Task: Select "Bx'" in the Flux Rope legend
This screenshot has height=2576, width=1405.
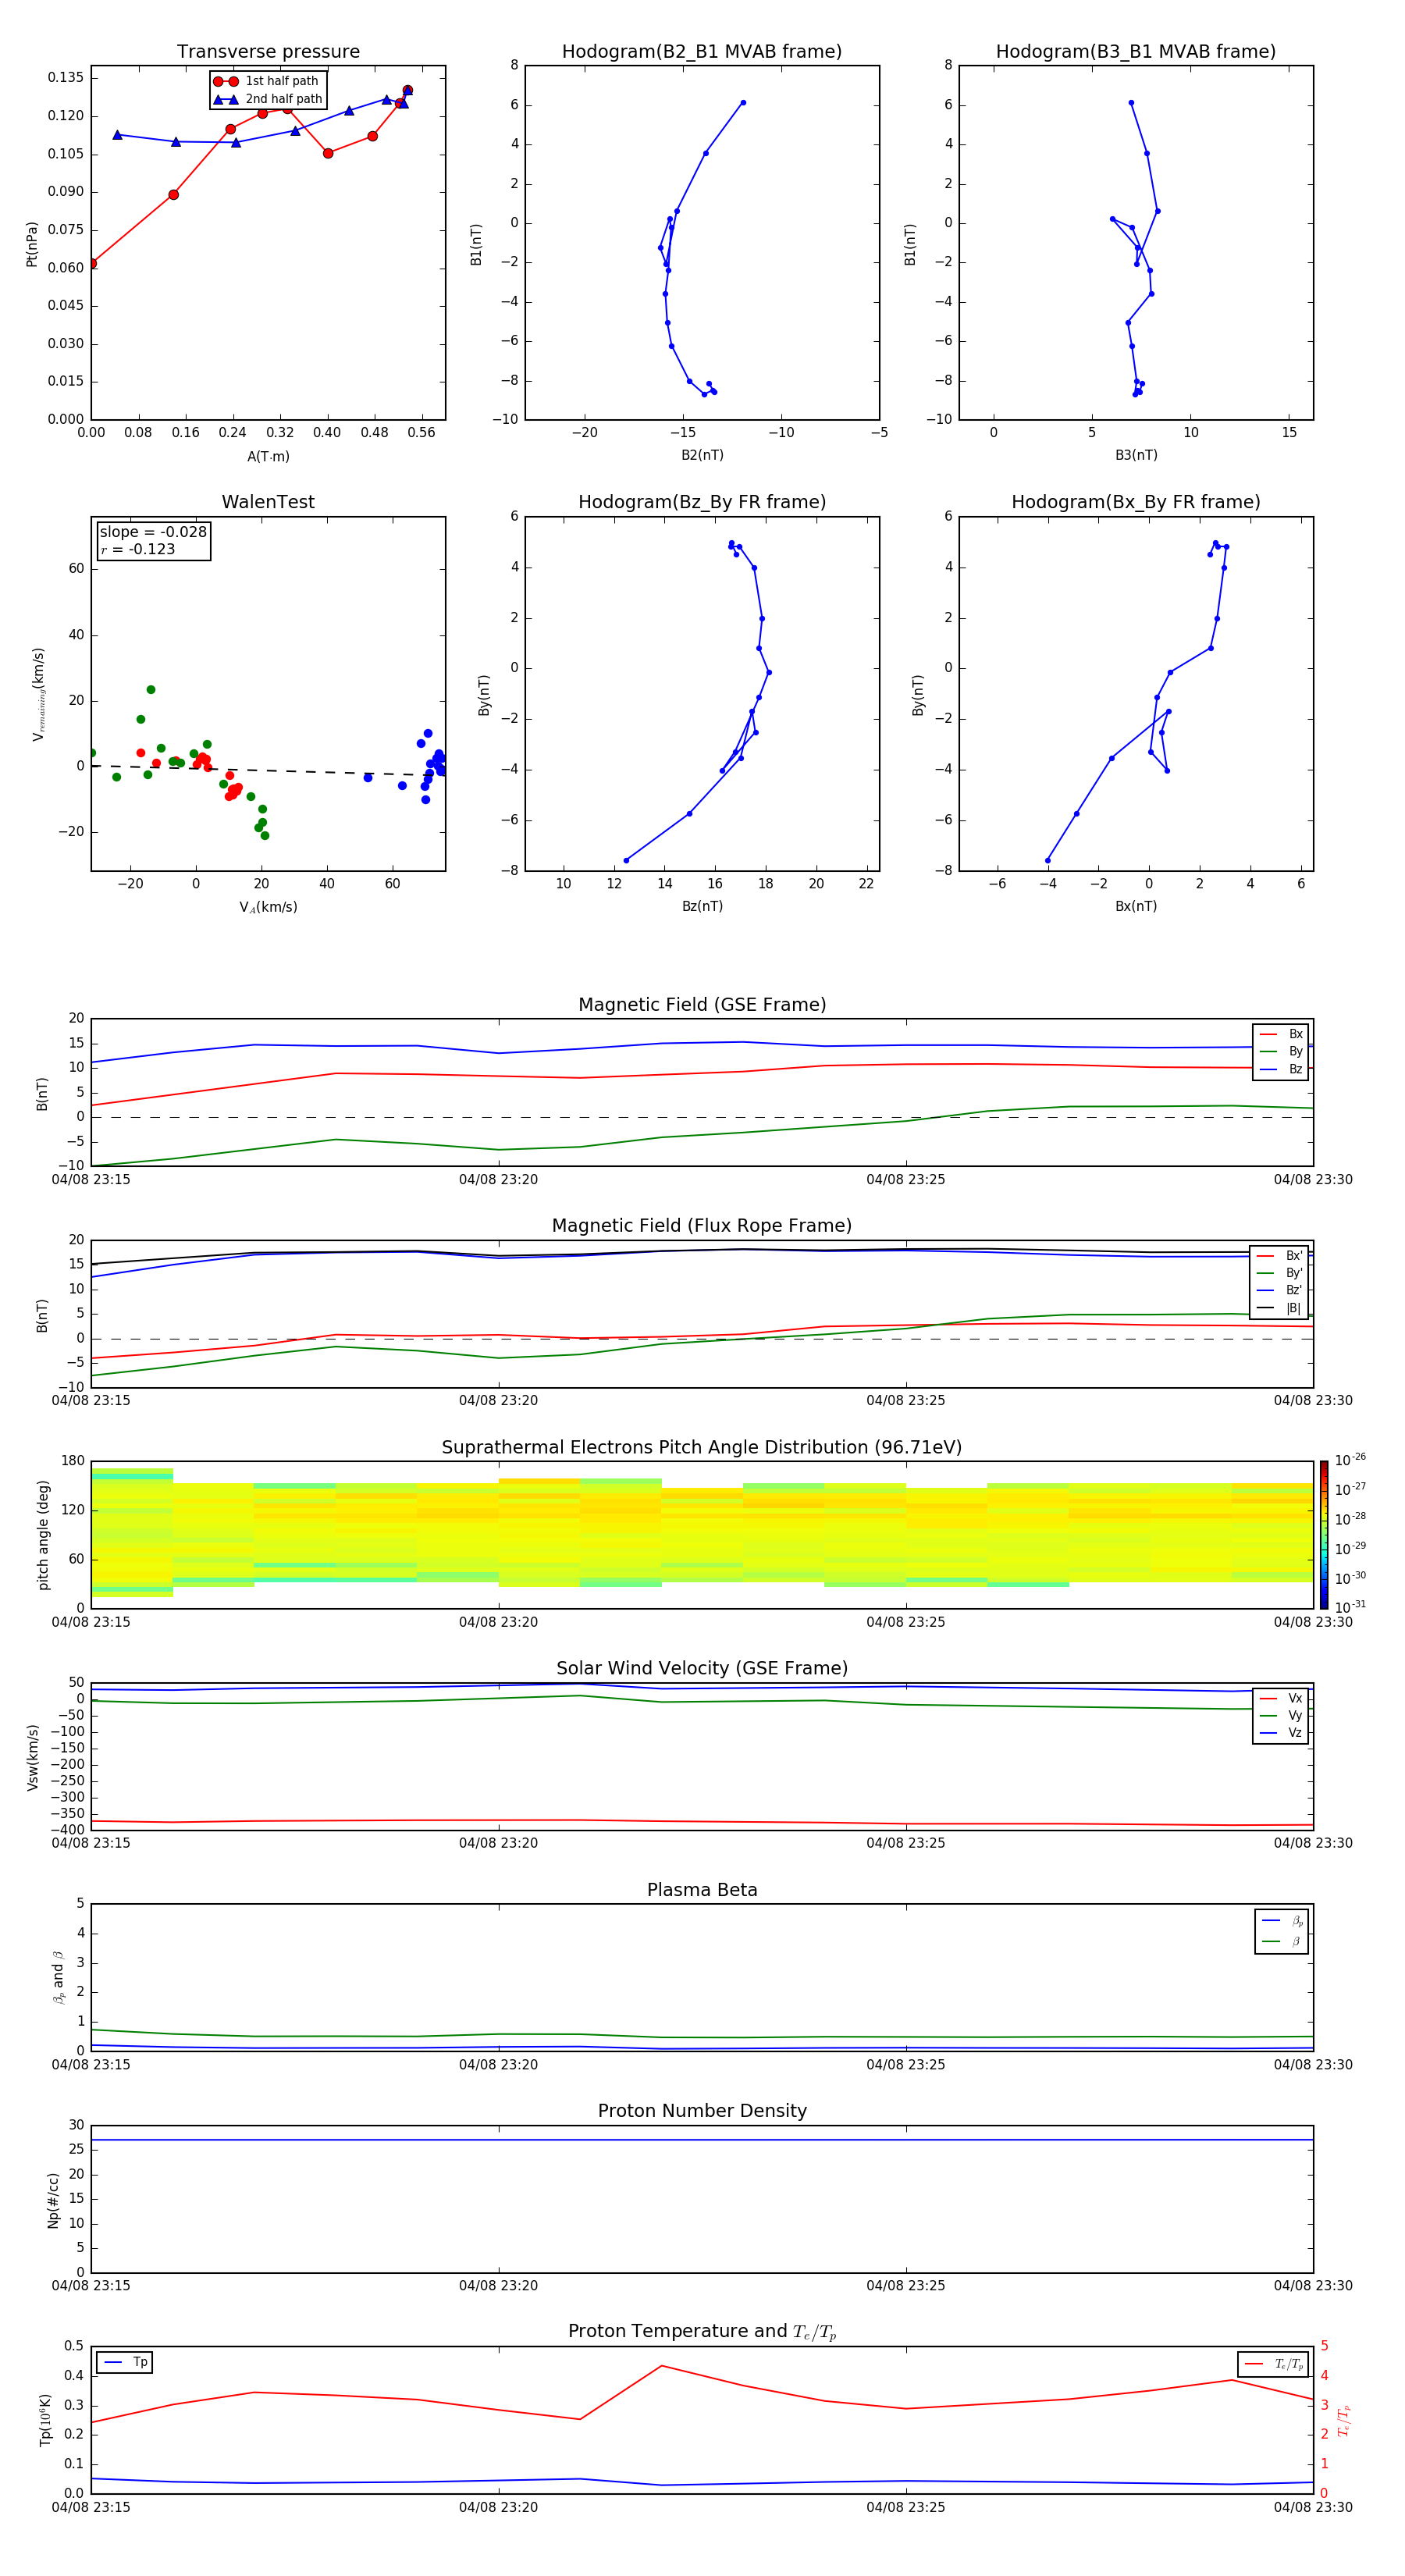Action: (x=1279, y=1256)
